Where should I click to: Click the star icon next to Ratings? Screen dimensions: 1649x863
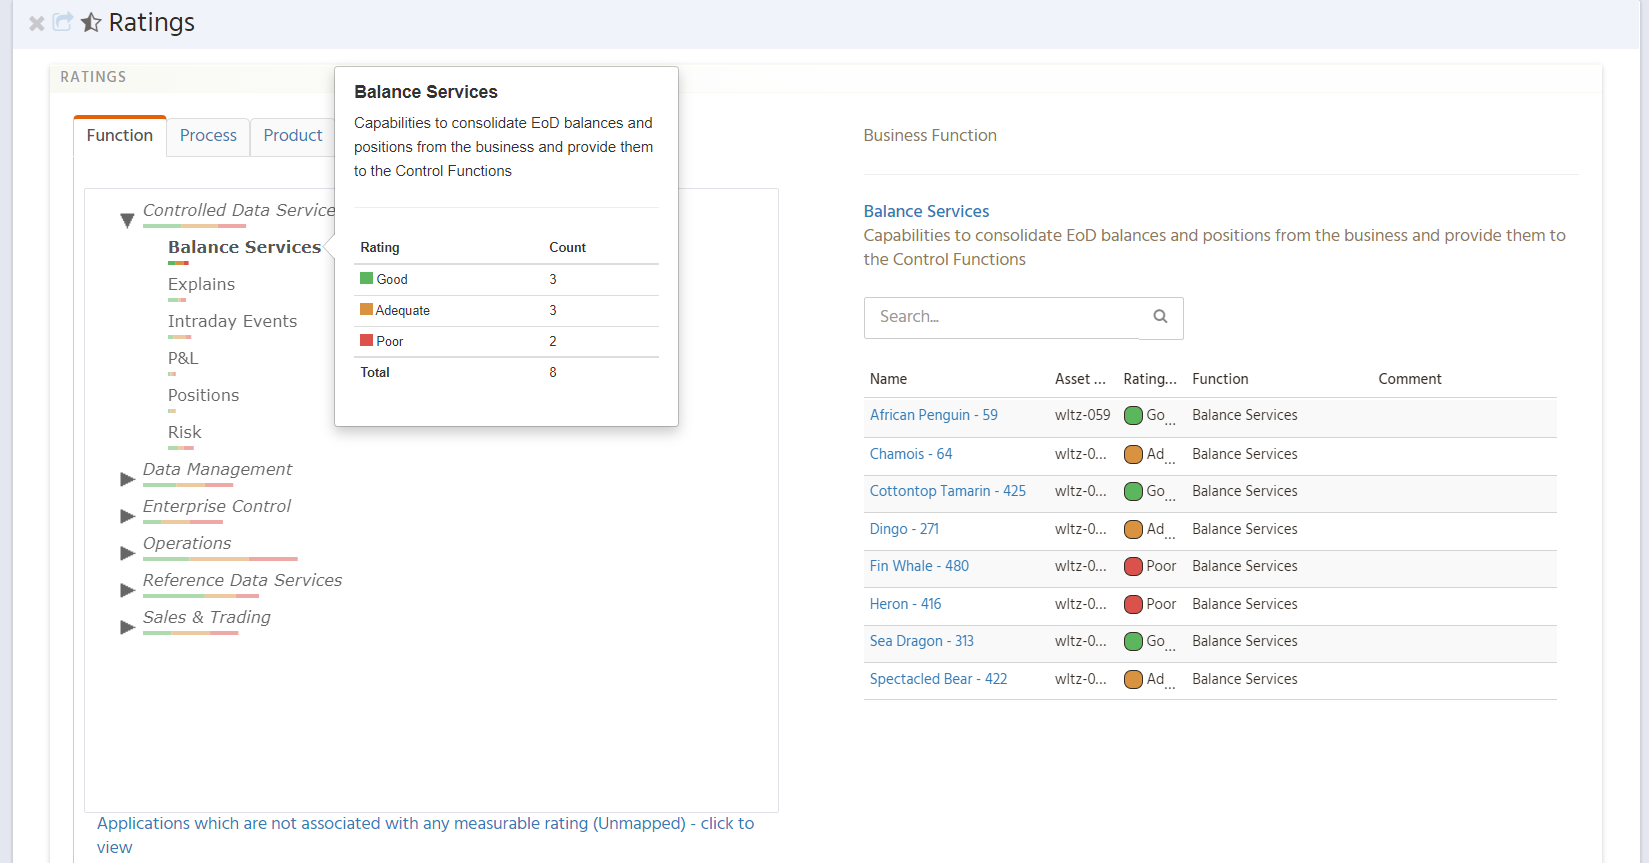(x=91, y=22)
